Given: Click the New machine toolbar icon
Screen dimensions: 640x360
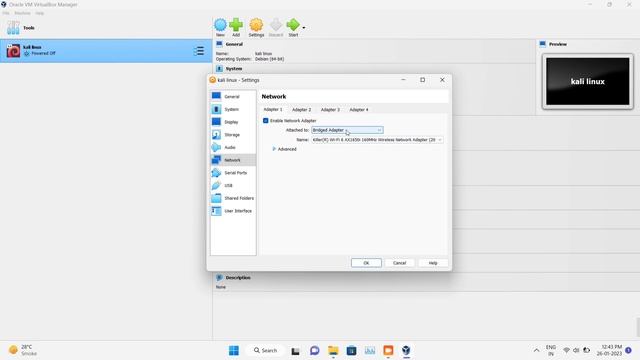Looking at the screenshot, I should 220,27.
